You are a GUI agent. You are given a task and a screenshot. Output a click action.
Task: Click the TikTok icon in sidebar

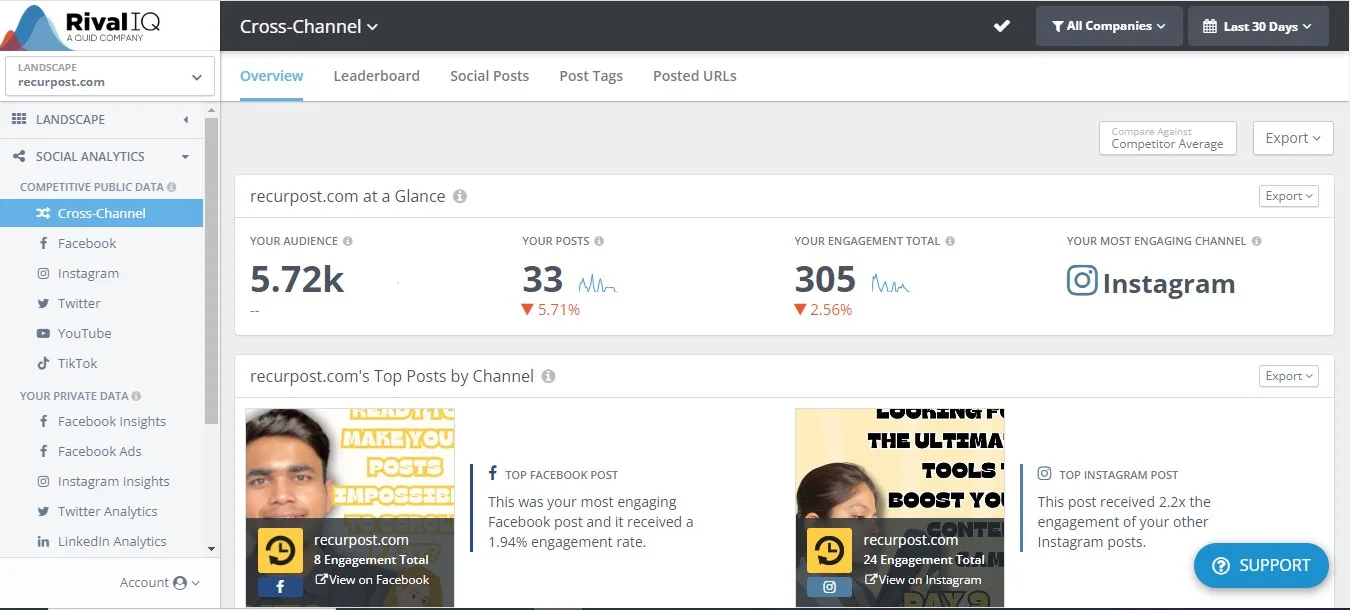pyautogui.click(x=43, y=363)
